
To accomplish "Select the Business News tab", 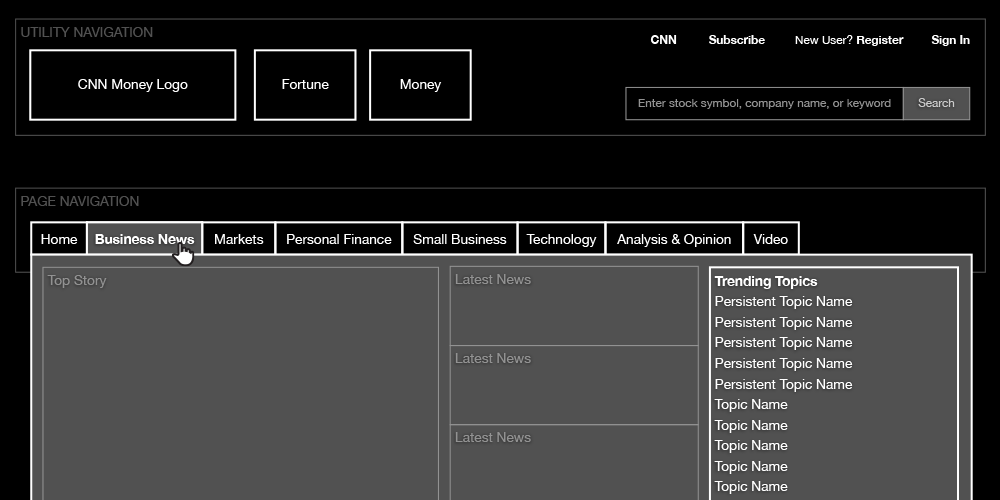I will coord(144,239).
